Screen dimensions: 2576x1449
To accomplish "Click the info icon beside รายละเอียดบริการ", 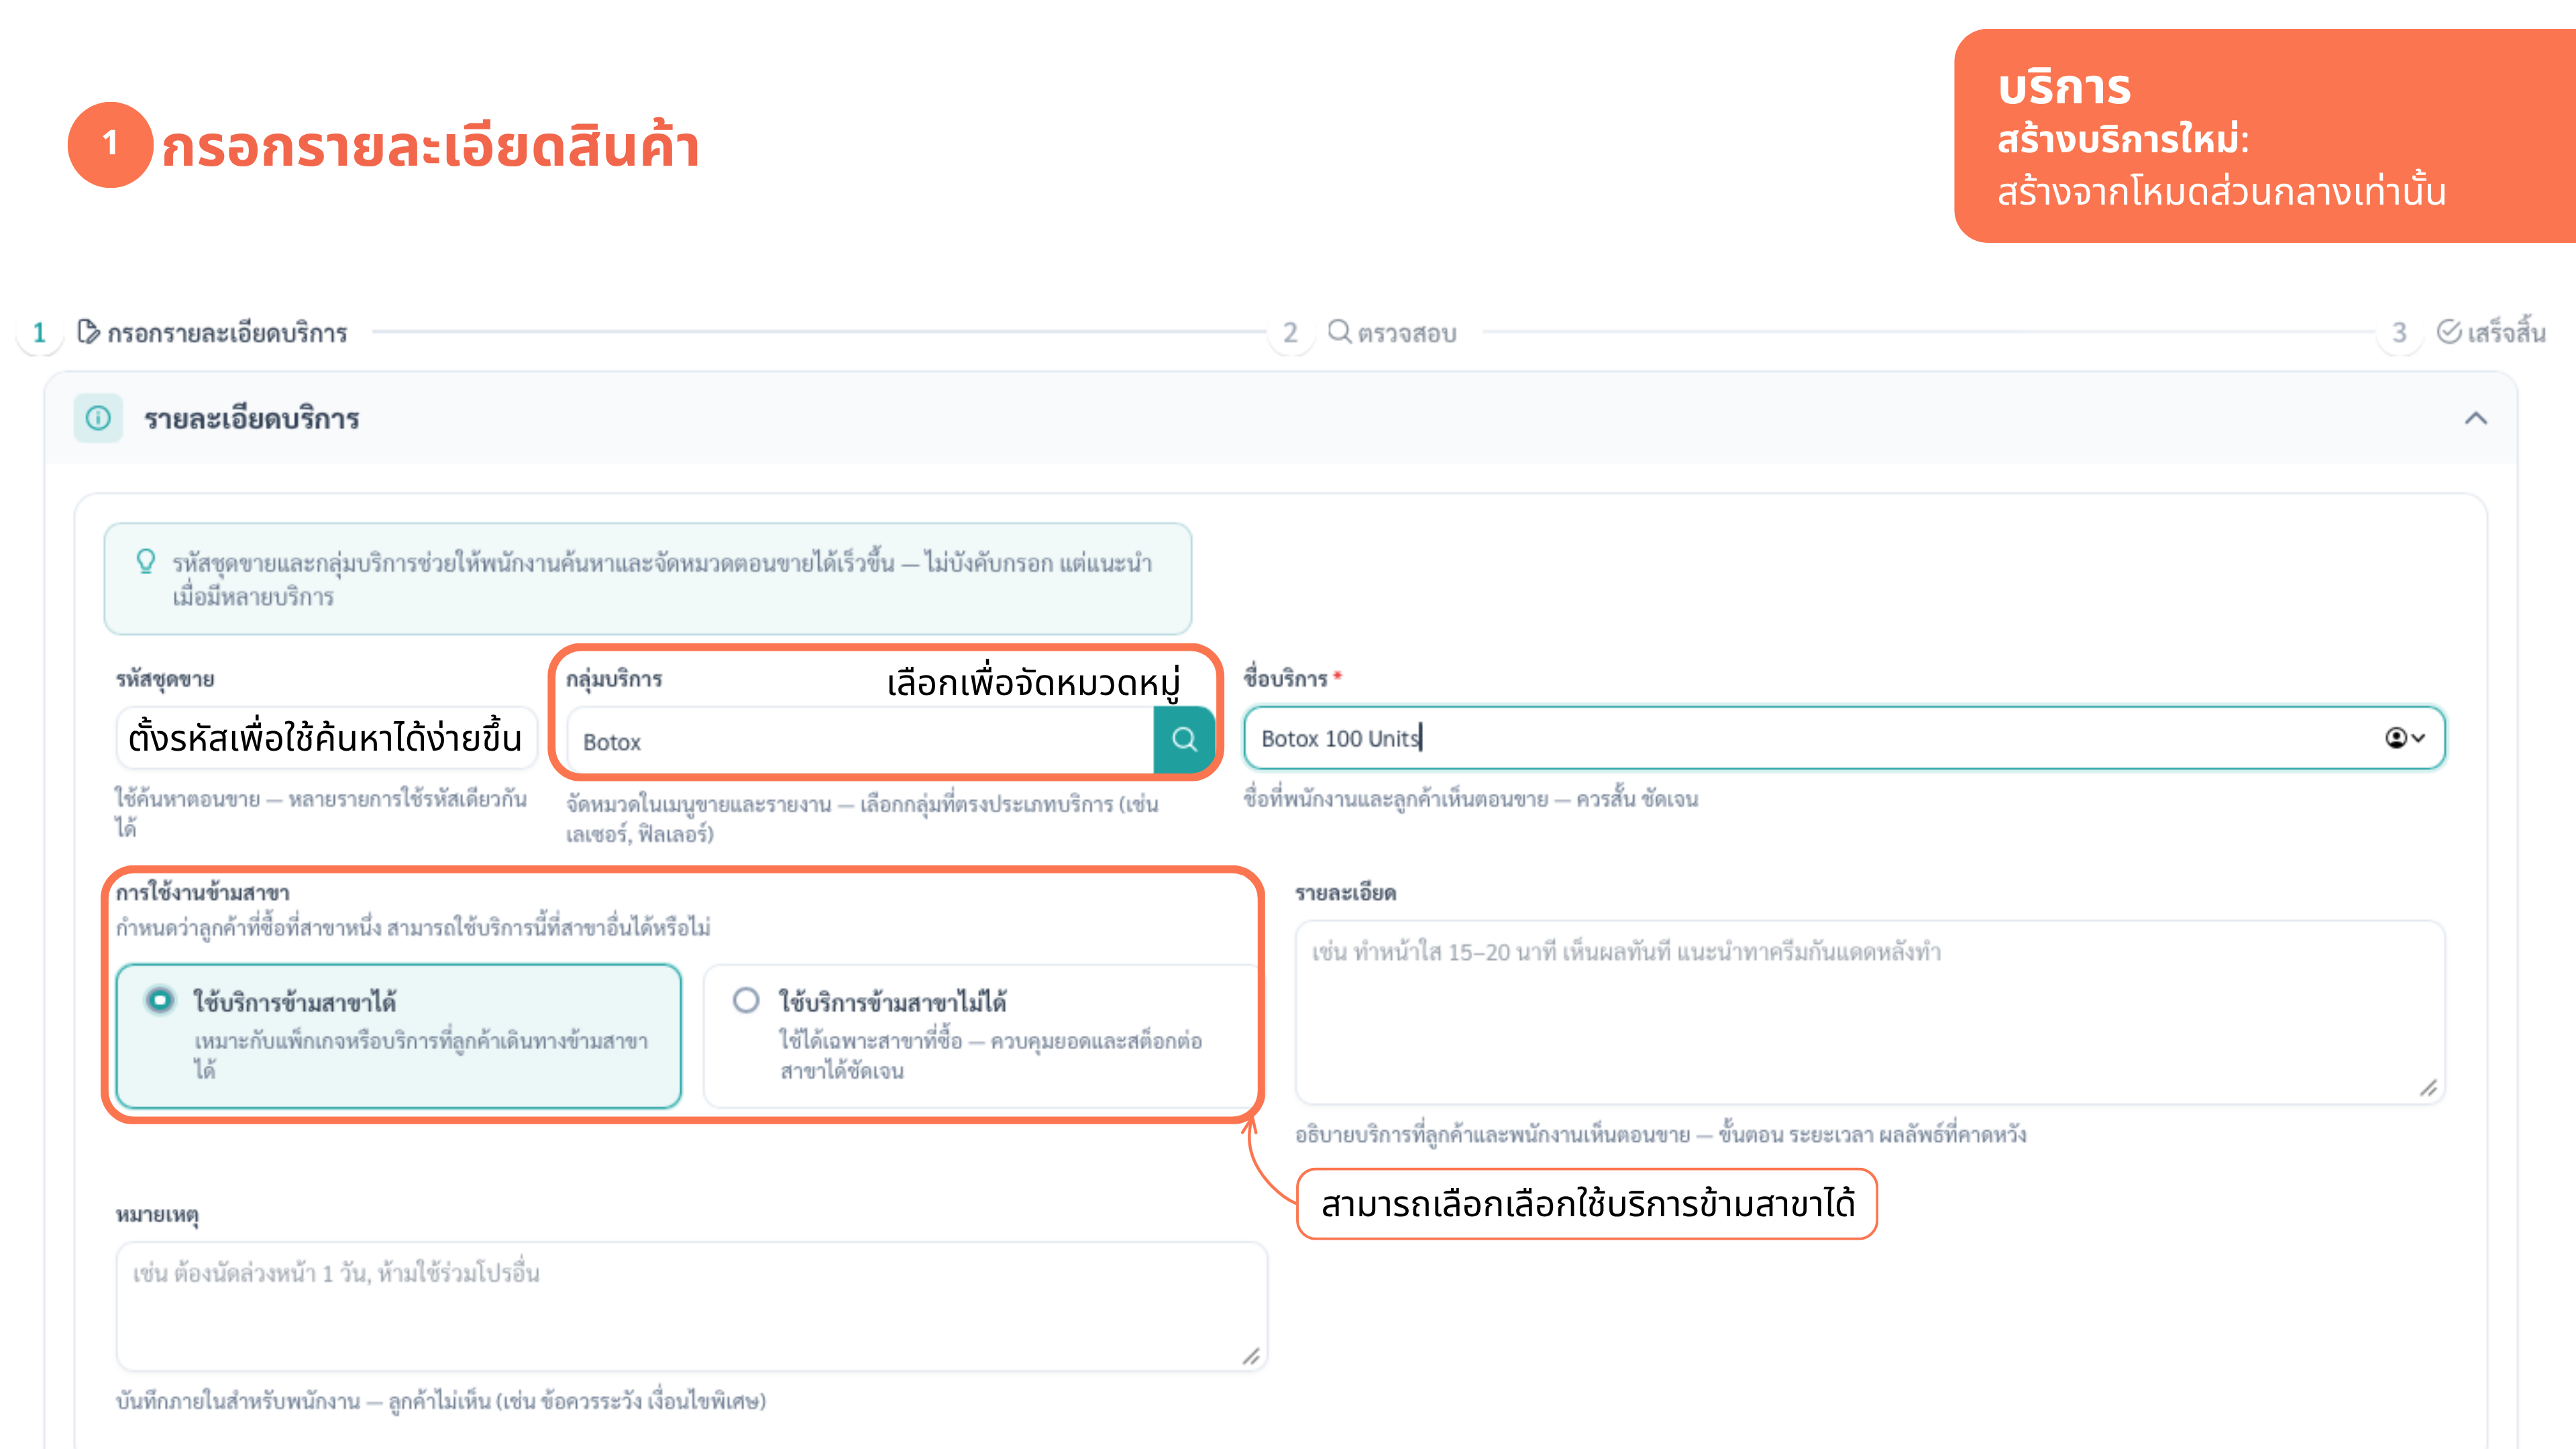I will click(98, 418).
